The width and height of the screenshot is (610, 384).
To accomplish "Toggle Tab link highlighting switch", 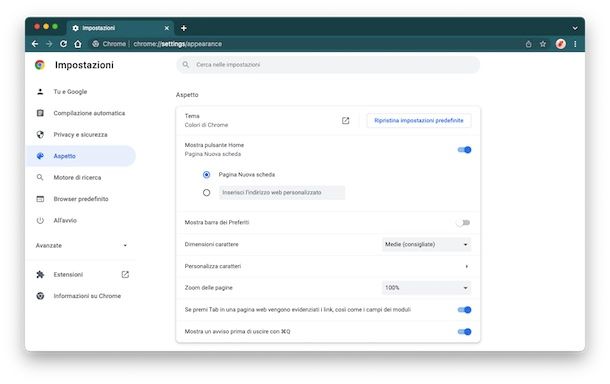I will pos(464,310).
